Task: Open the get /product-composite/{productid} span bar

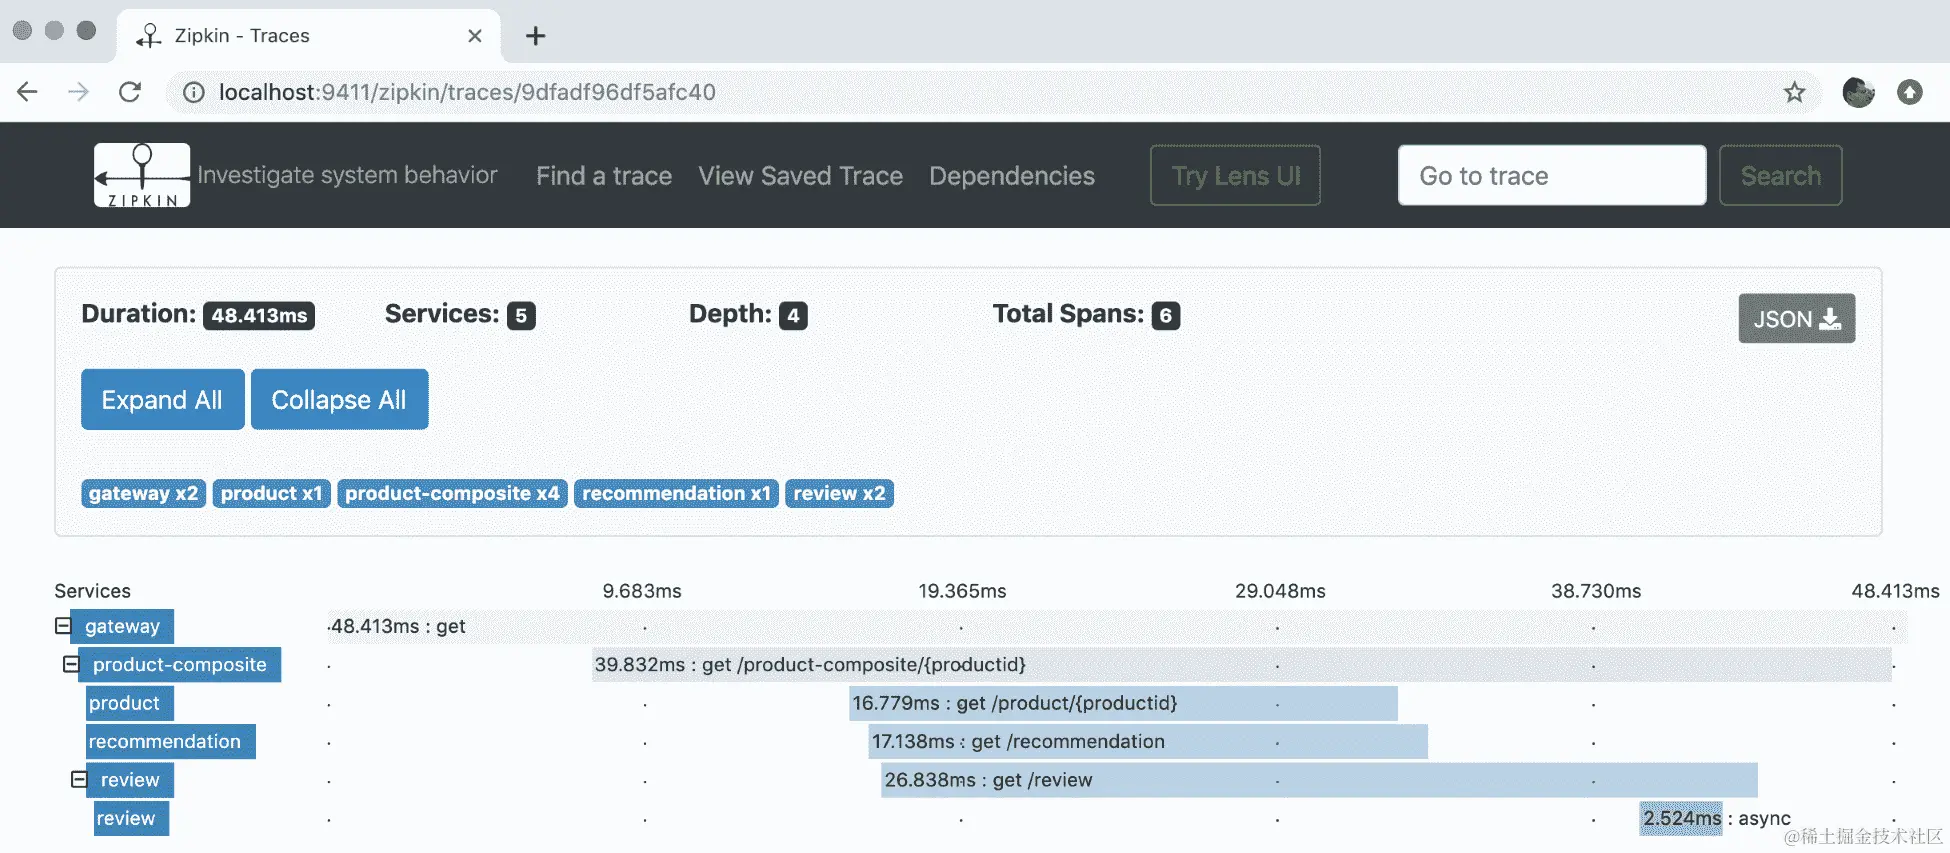Action: click(1241, 664)
